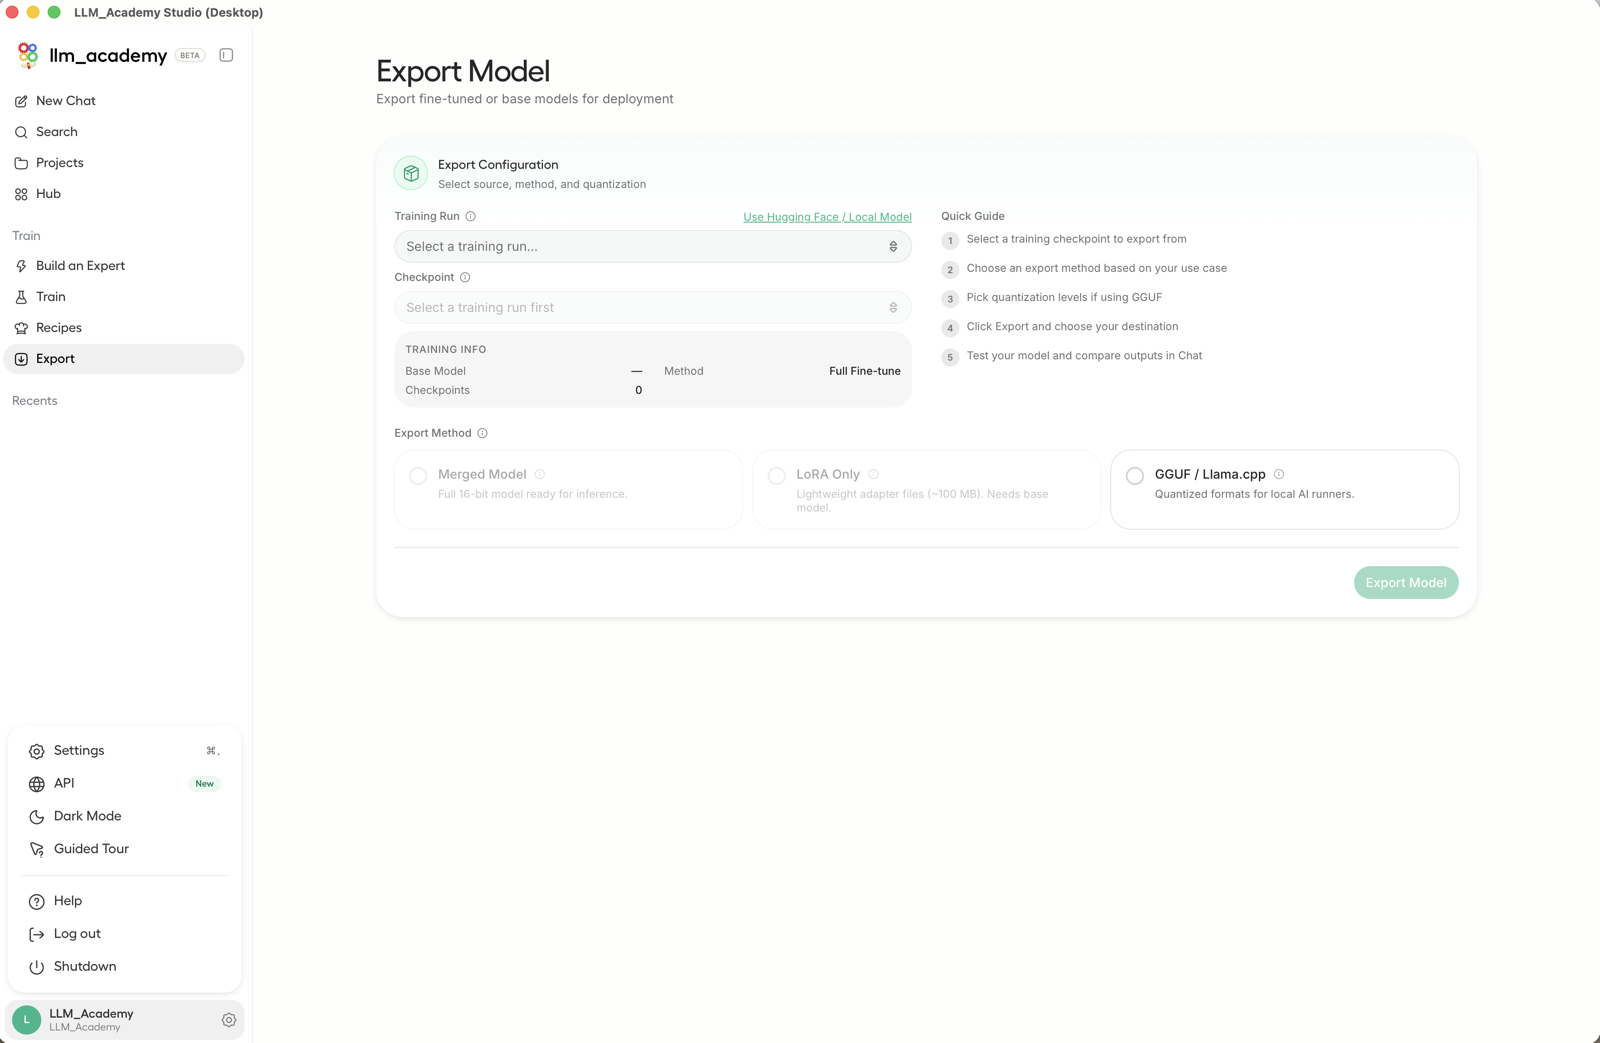The image size is (1600, 1043).
Task: Select the Merged Model radio button
Action: pyautogui.click(x=418, y=476)
